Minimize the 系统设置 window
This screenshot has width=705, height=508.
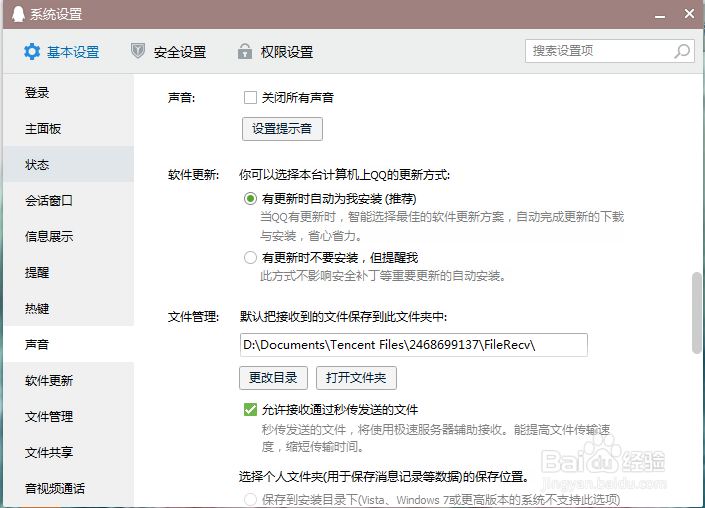point(660,15)
